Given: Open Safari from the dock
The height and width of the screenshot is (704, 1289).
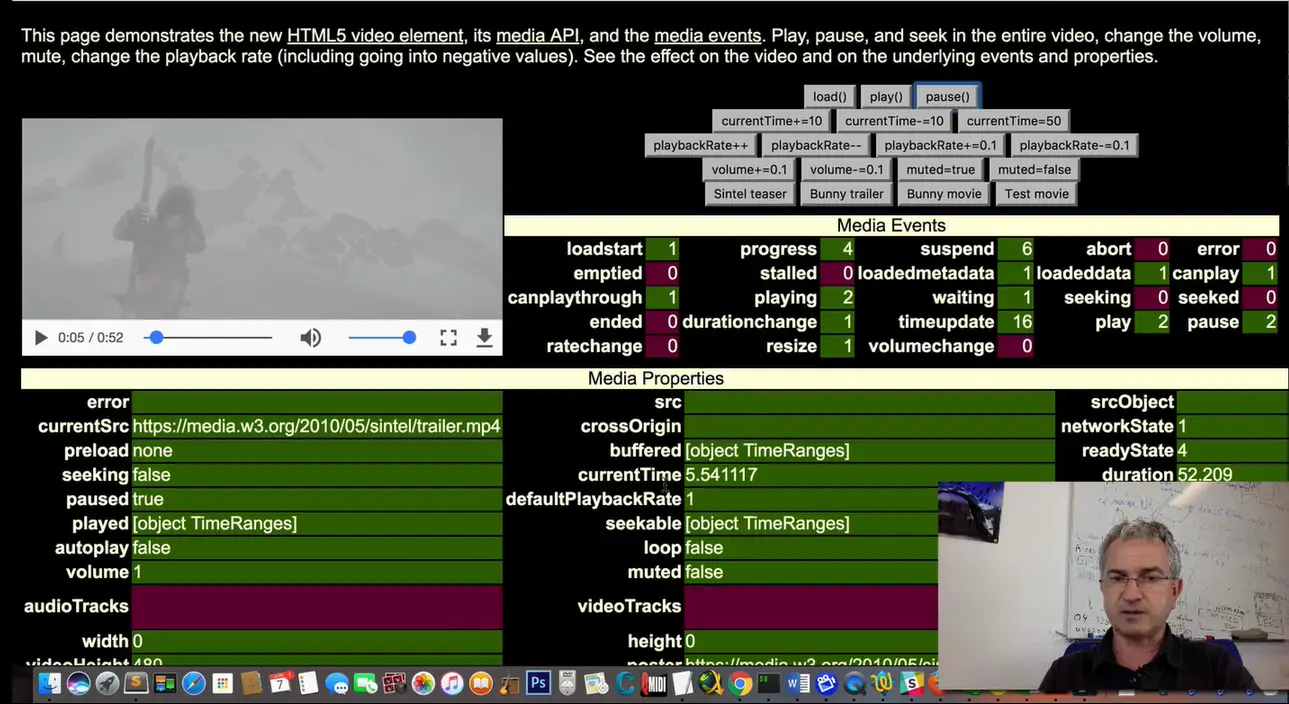Looking at the screenshot, I should (x=193, y=684).
